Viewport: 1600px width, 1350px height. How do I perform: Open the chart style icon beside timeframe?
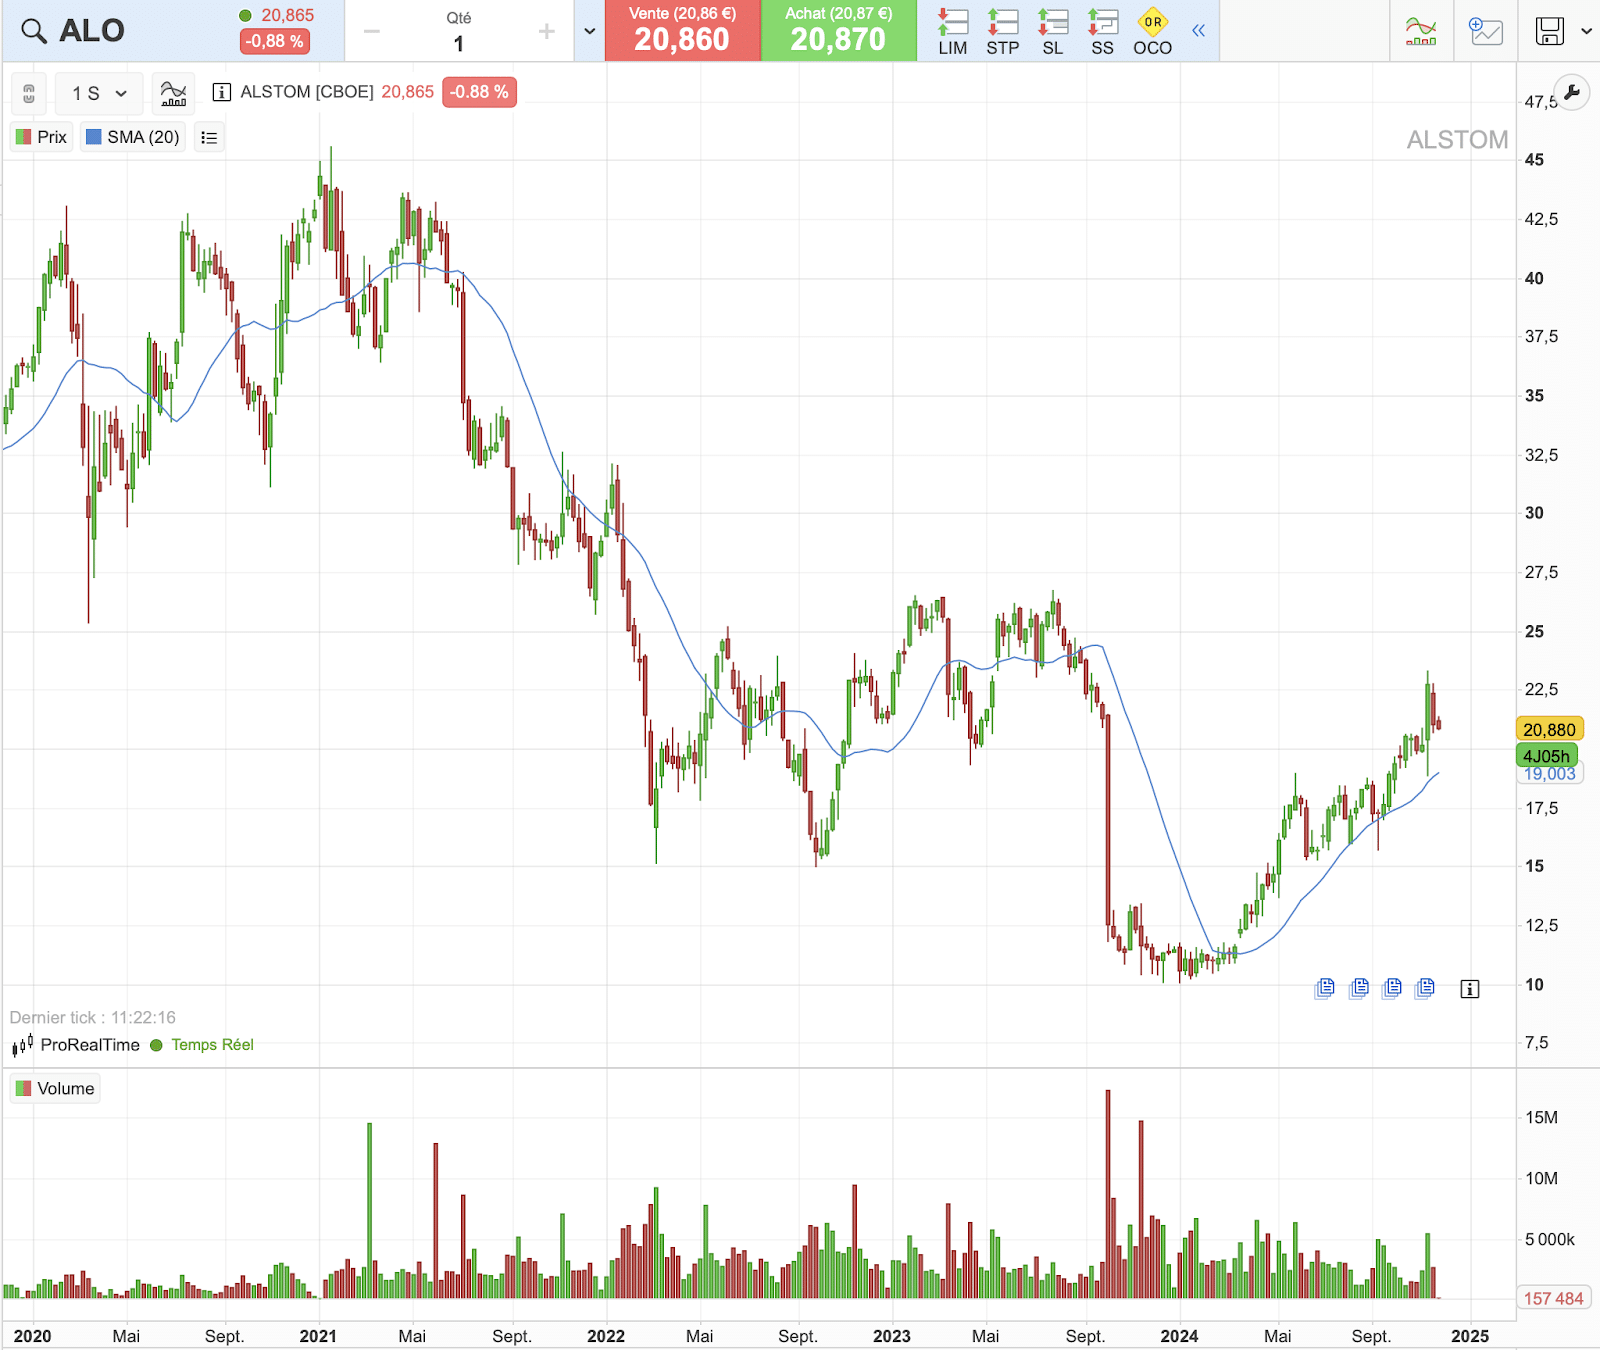[x=174, y=94]
